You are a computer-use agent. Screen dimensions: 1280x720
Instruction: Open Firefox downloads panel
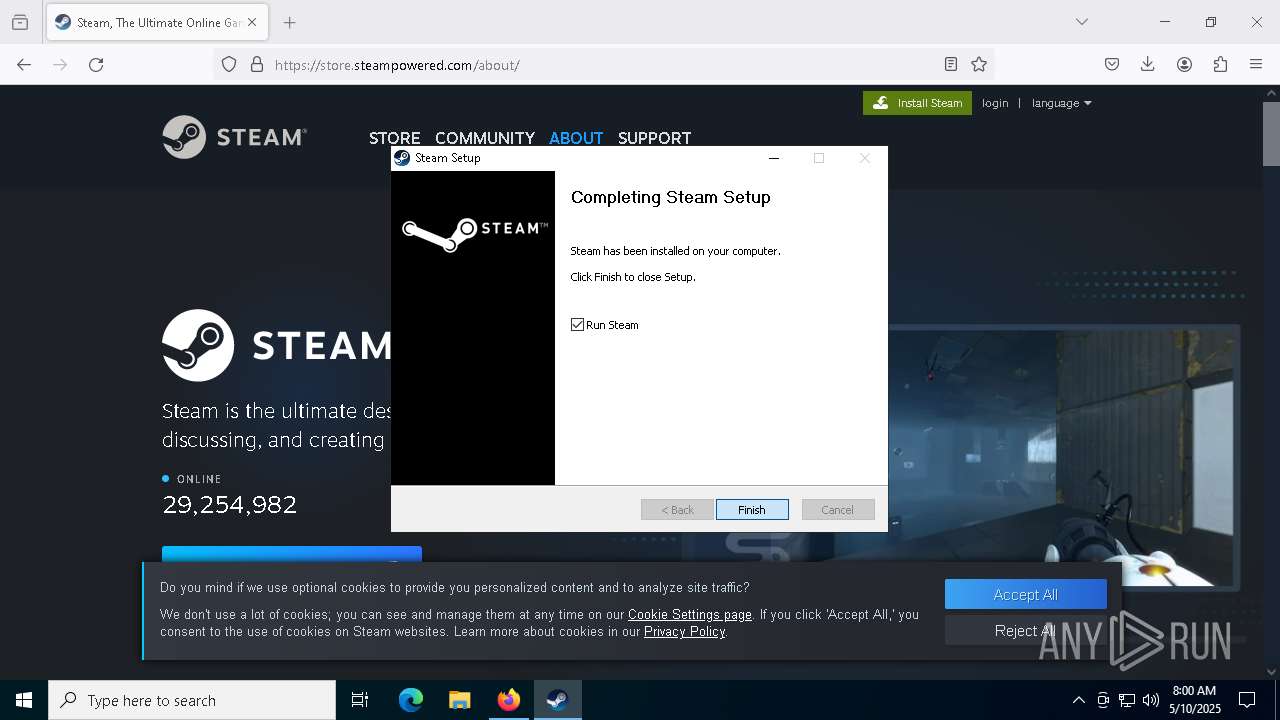(1148, 65)
